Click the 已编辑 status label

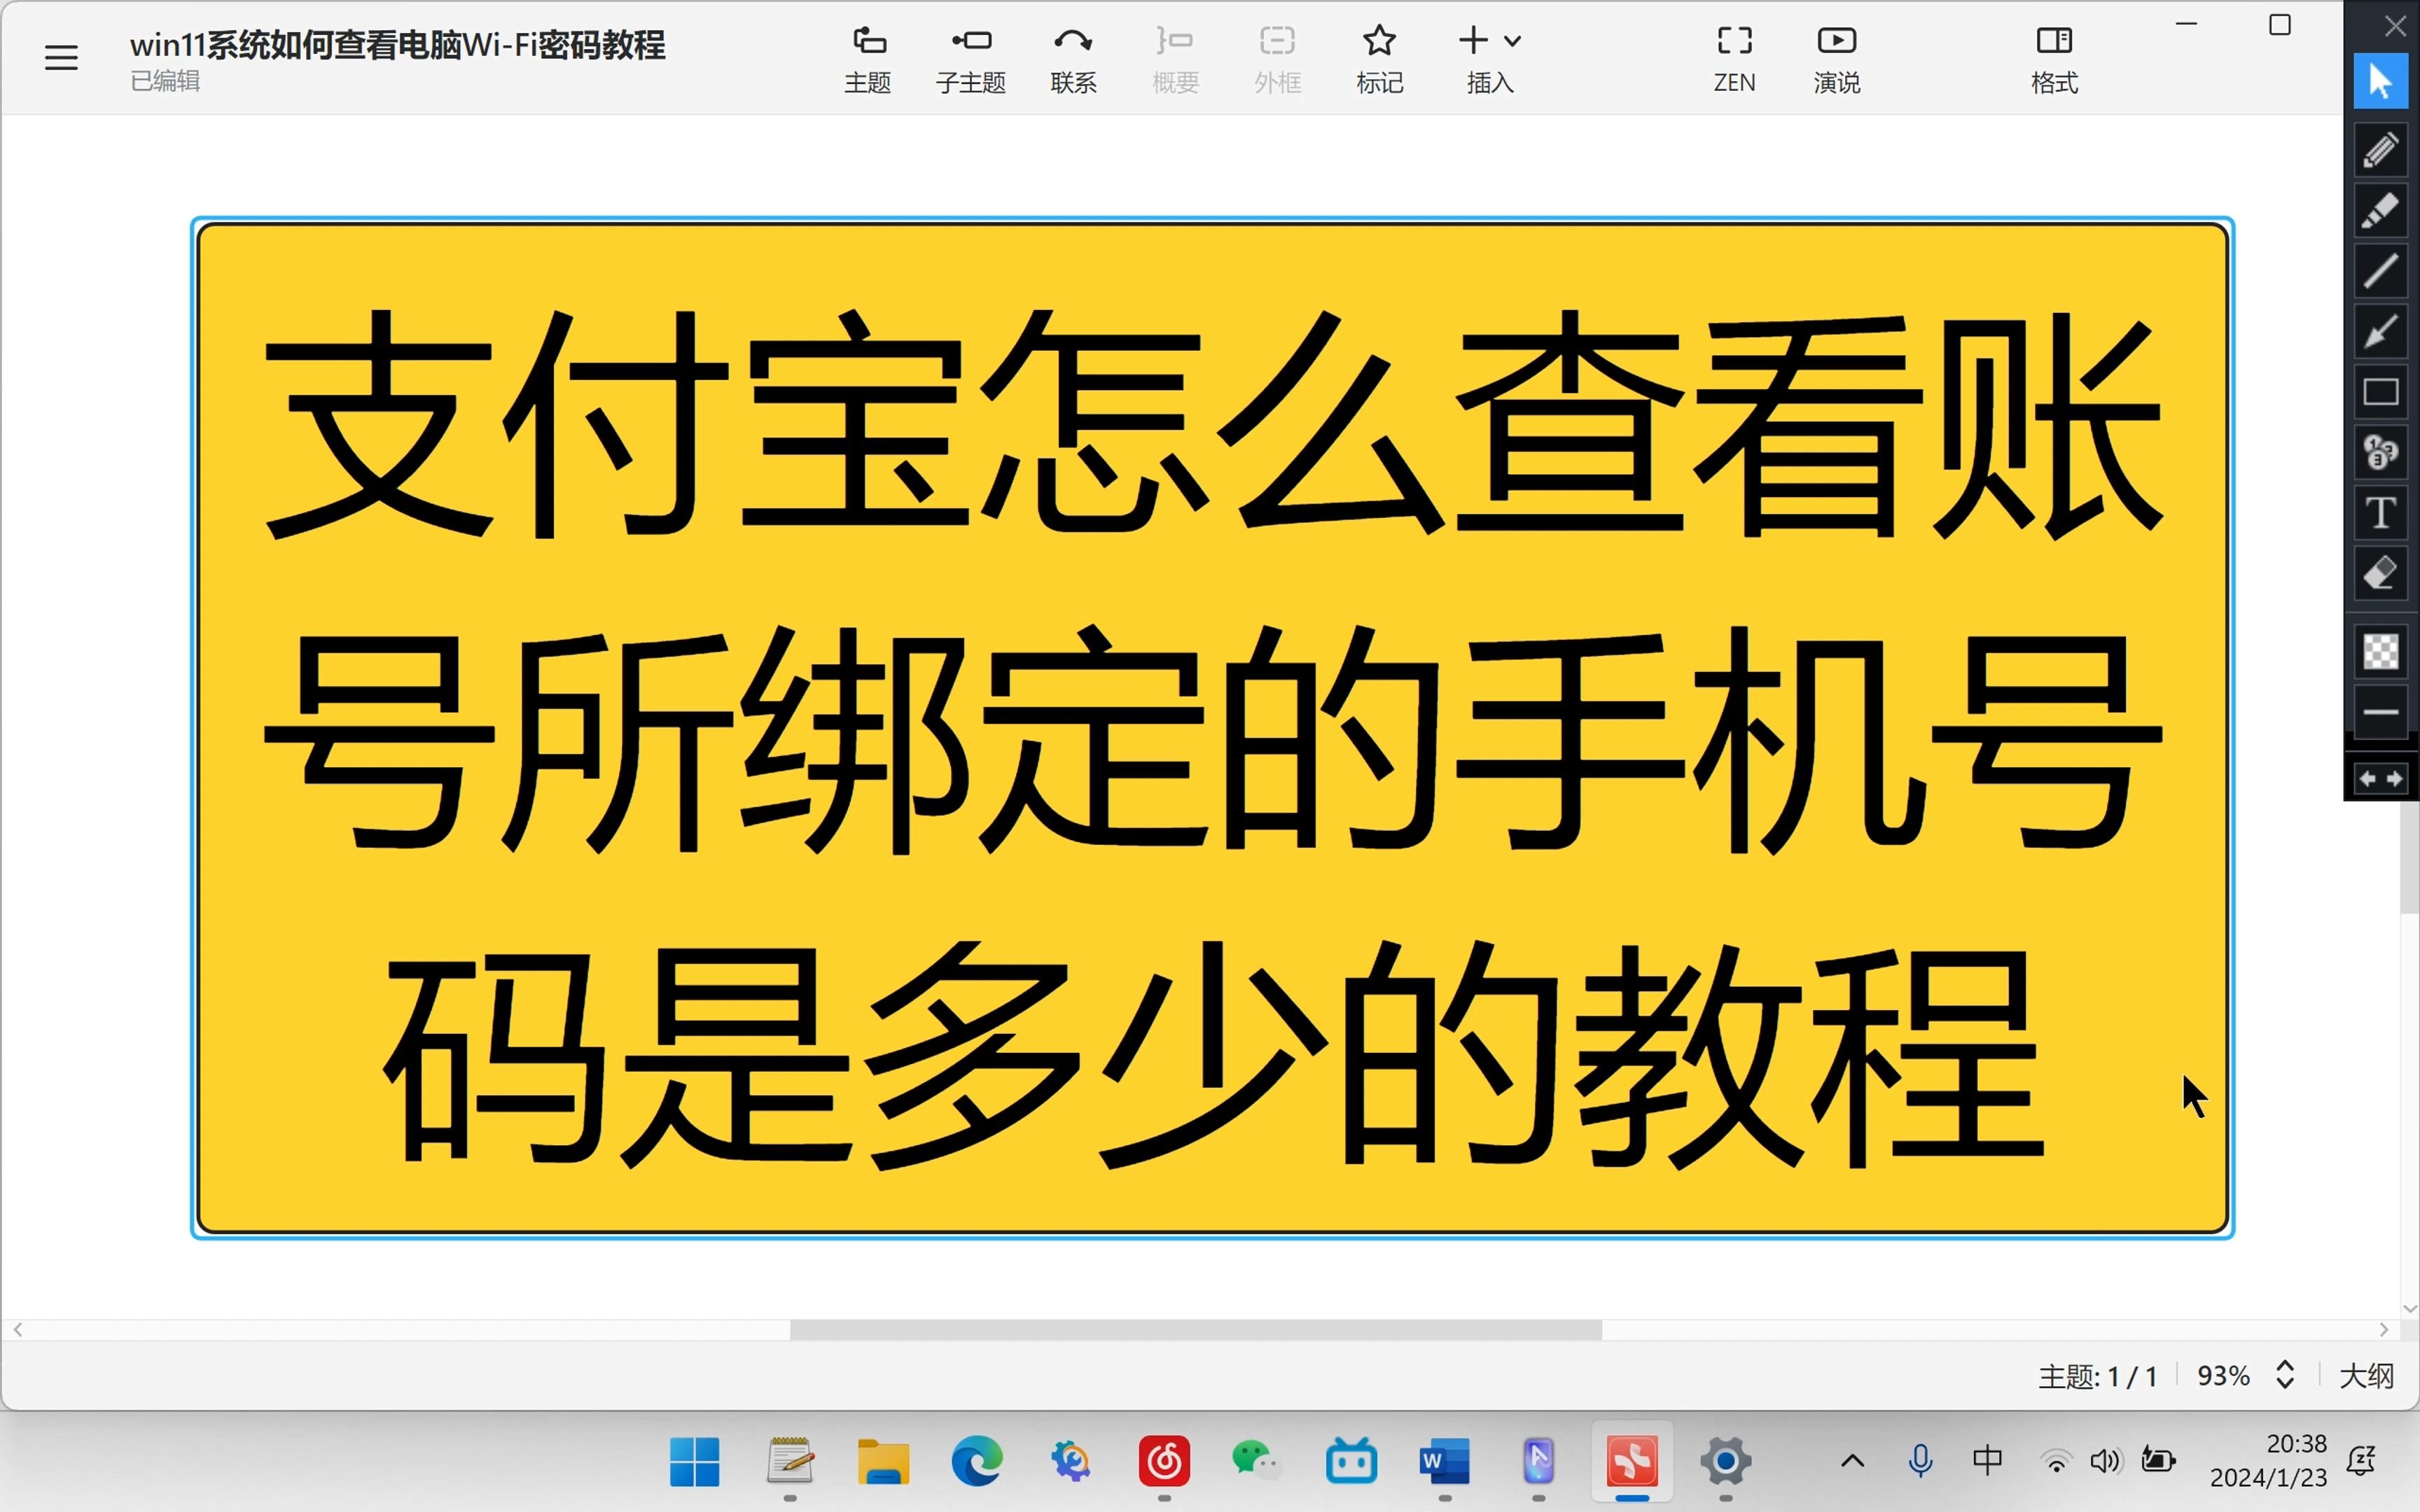(165, 81)
